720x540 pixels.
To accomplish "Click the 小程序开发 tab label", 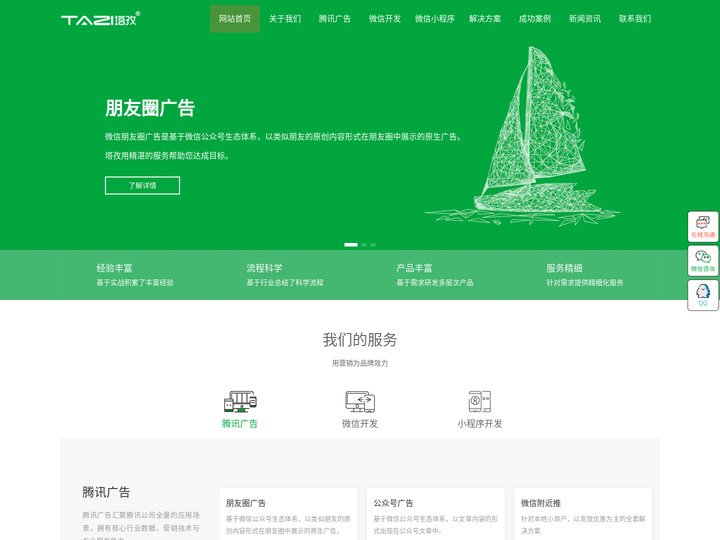I will pos(480,423).
